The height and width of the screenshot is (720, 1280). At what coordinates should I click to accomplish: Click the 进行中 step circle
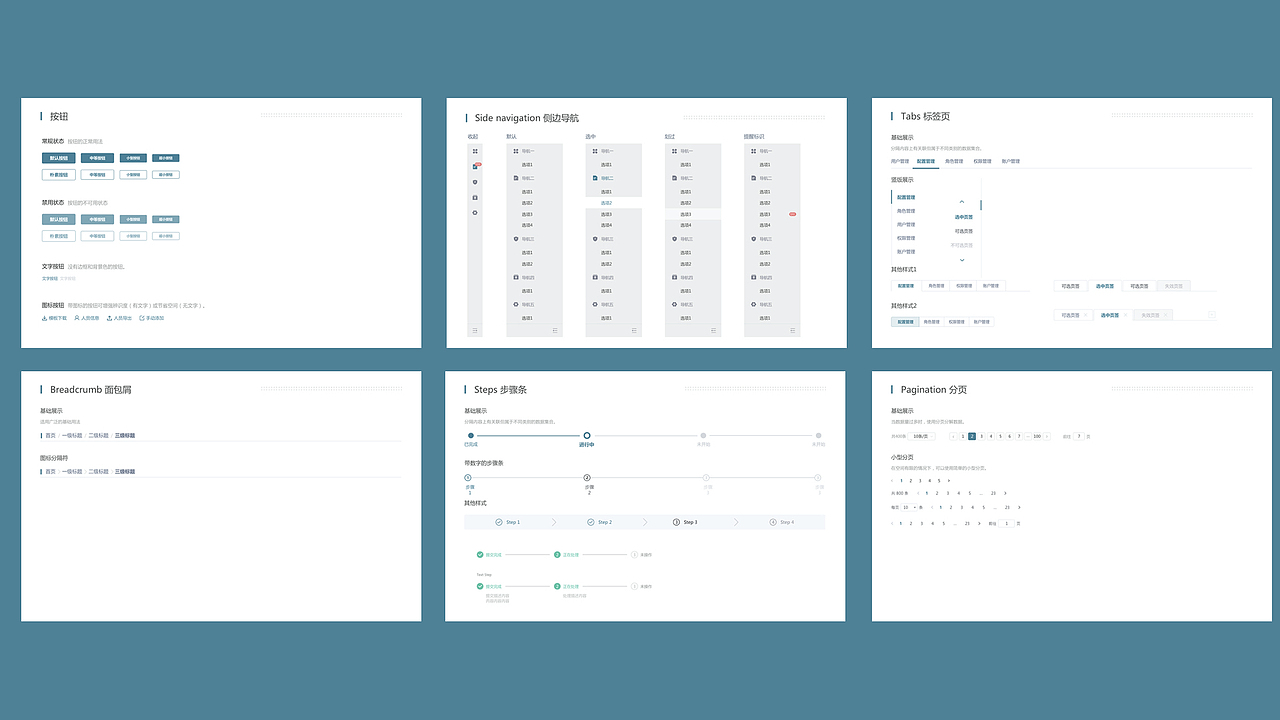point(587,435)
